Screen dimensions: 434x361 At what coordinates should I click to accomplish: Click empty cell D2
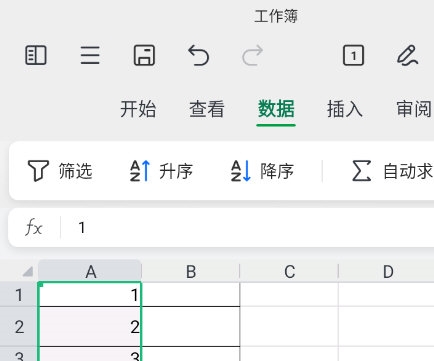[387, 327]
